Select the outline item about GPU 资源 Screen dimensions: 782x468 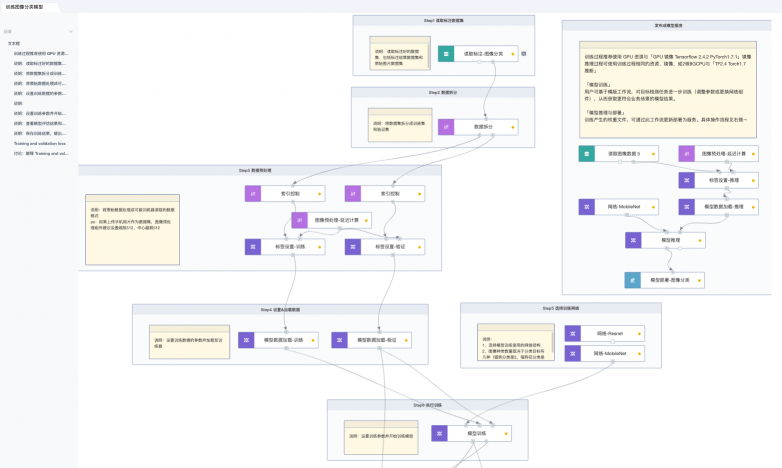[x=40, y=53]
